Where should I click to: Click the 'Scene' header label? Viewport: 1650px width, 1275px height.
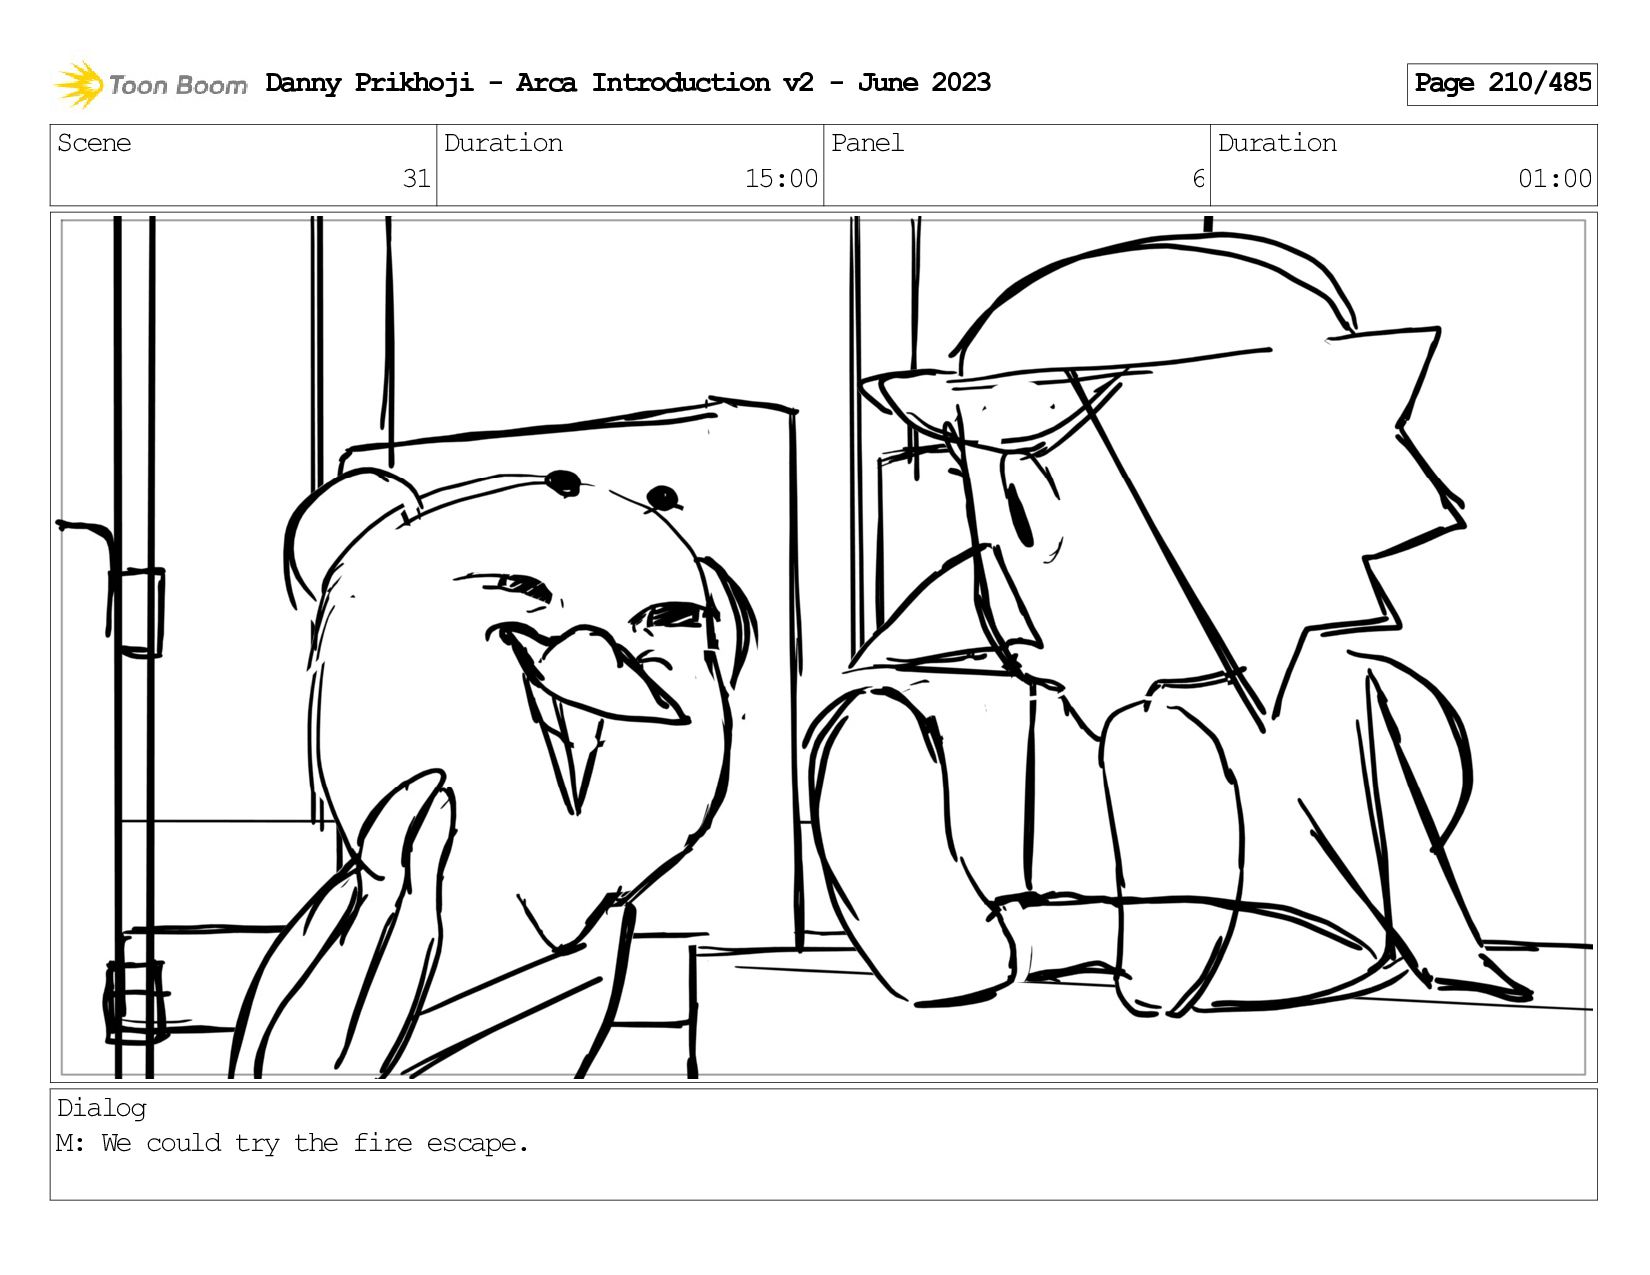[94, 143]
